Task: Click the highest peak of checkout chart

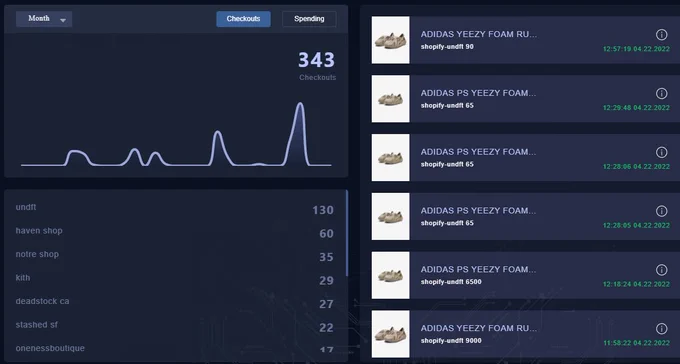Action: pos(300,104)
